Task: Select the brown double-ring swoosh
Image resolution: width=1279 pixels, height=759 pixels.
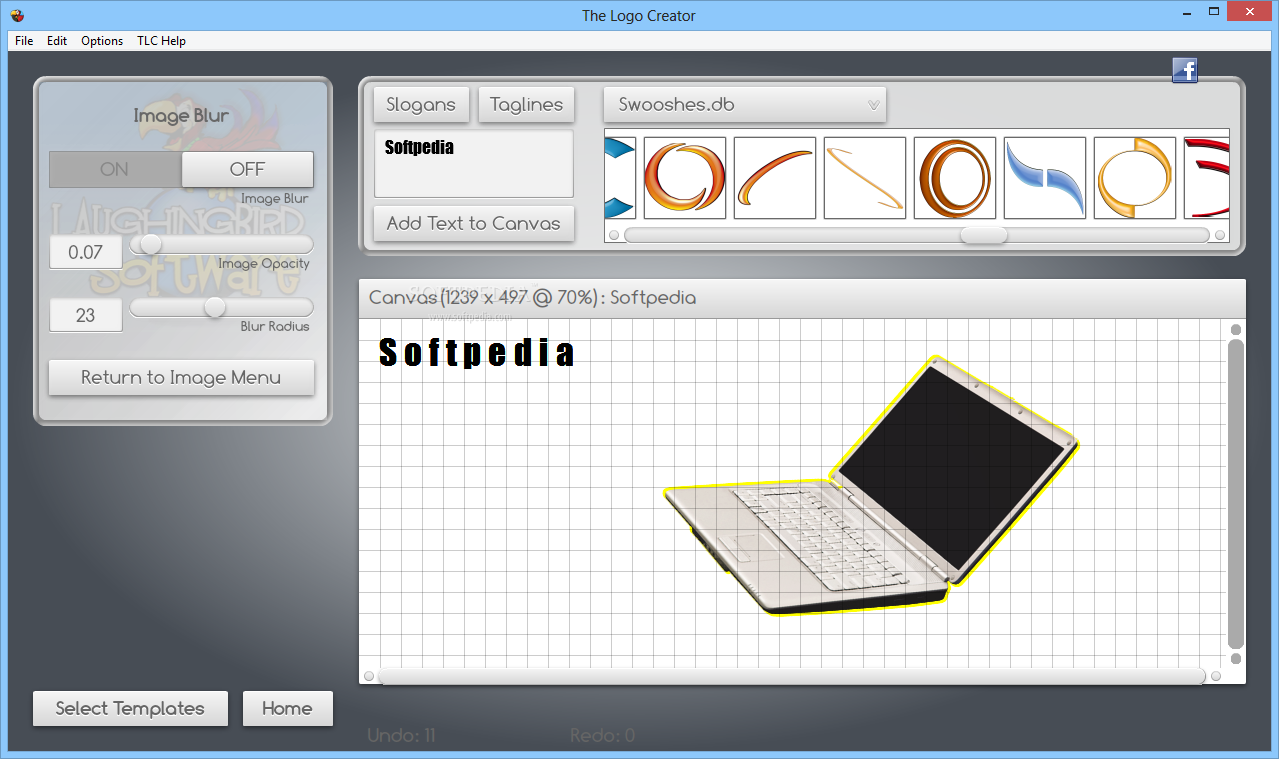Action: (955, 178)
